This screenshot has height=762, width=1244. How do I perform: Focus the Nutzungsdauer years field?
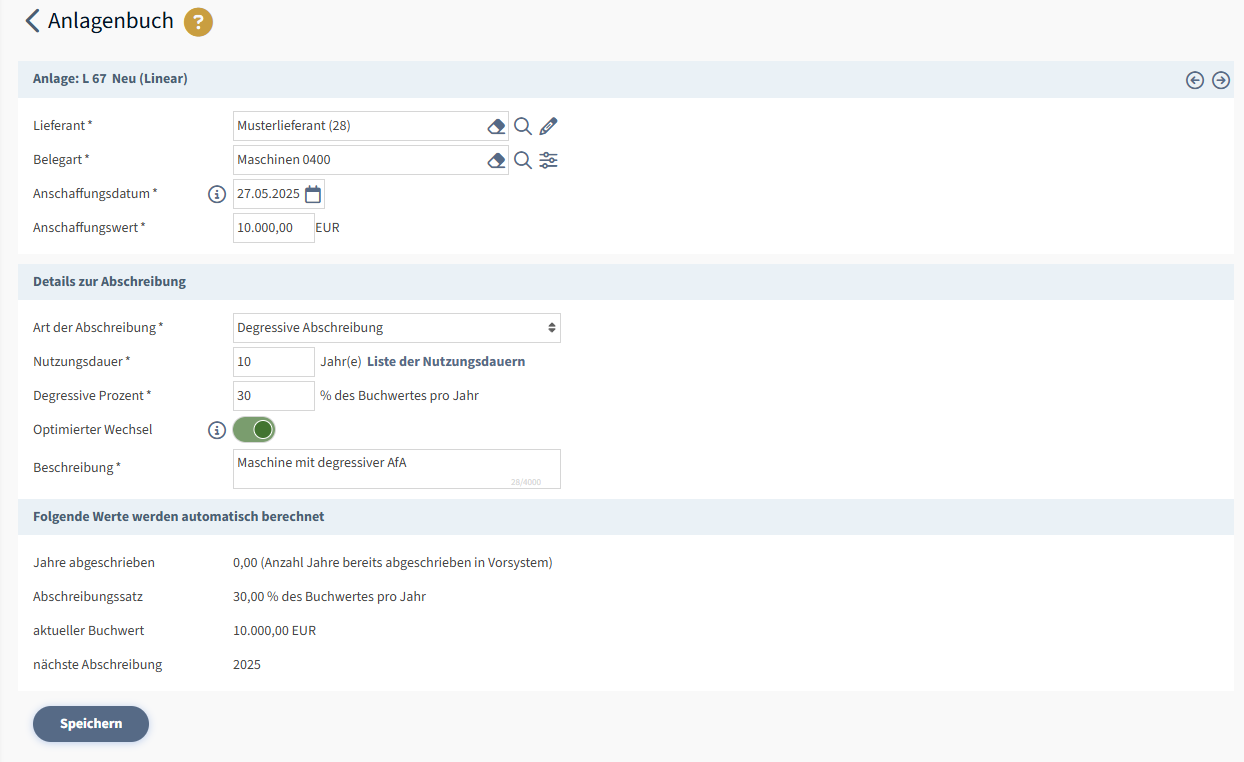click(273, 362)
